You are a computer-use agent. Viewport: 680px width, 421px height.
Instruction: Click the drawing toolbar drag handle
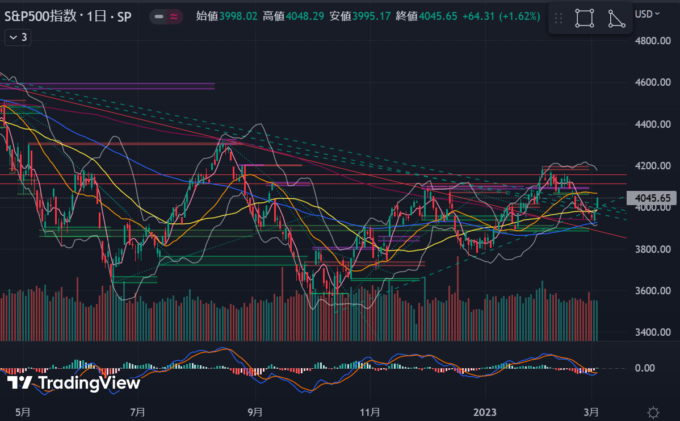click(x=559, y=18)
